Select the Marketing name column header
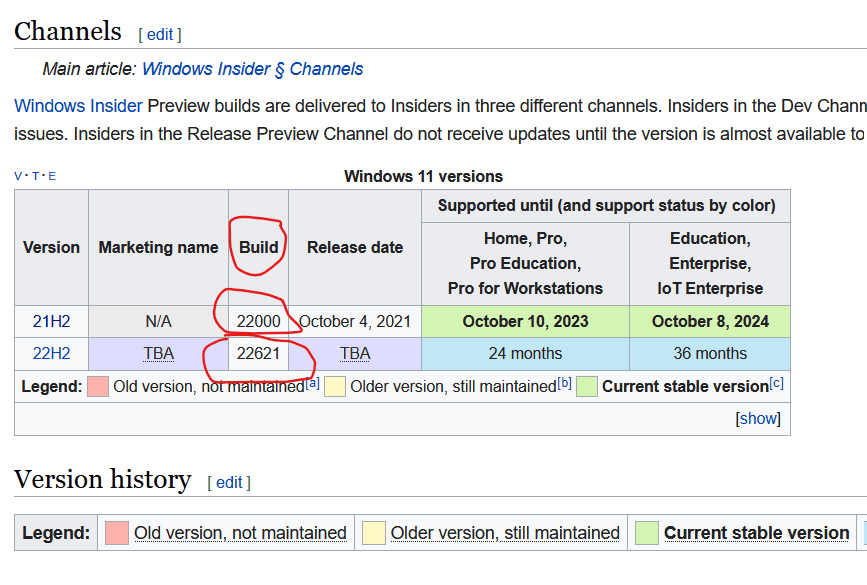The width and height of the screenshot is (867, 585). coord(159,247)
